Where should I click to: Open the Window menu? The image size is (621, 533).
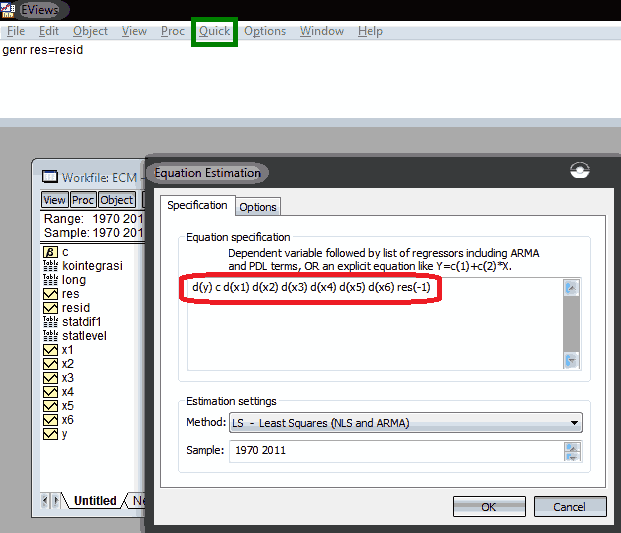click(322, 31)
